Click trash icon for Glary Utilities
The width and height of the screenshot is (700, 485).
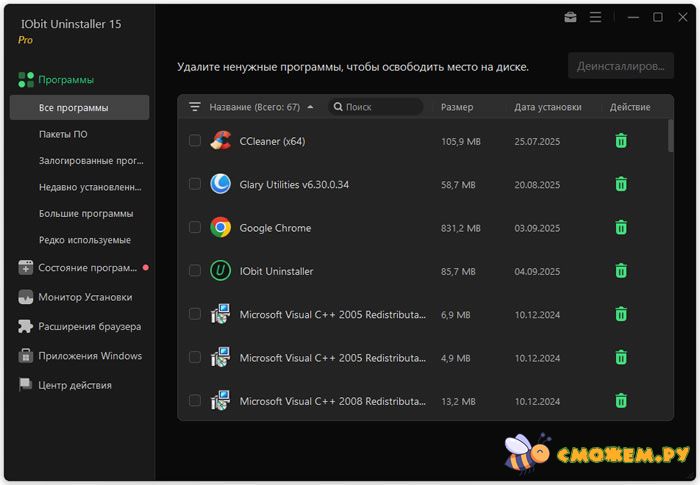point(621,184)
